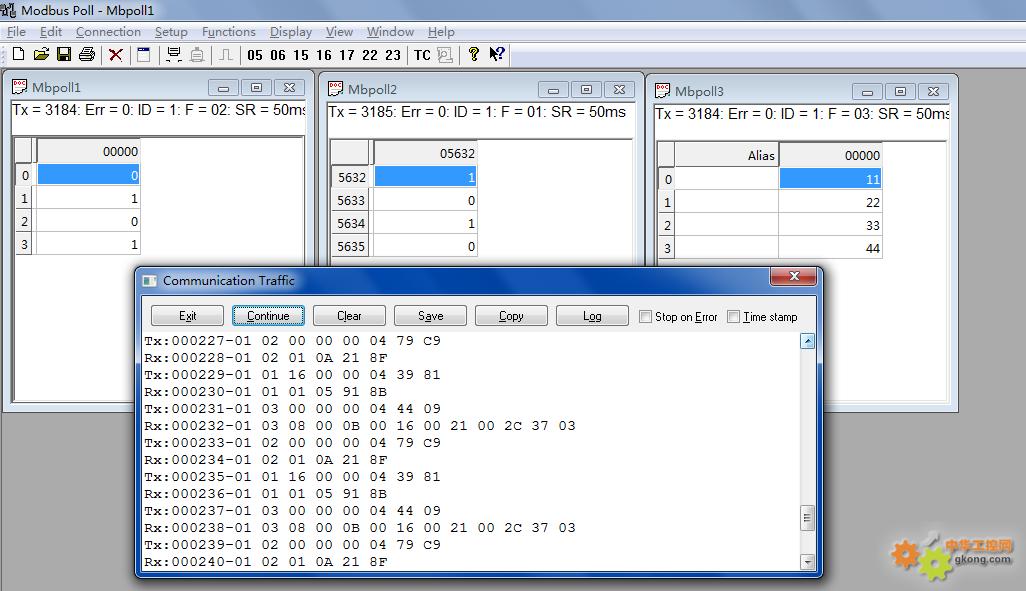Open the View menu

pyautogui.click(x=339, y=31)
